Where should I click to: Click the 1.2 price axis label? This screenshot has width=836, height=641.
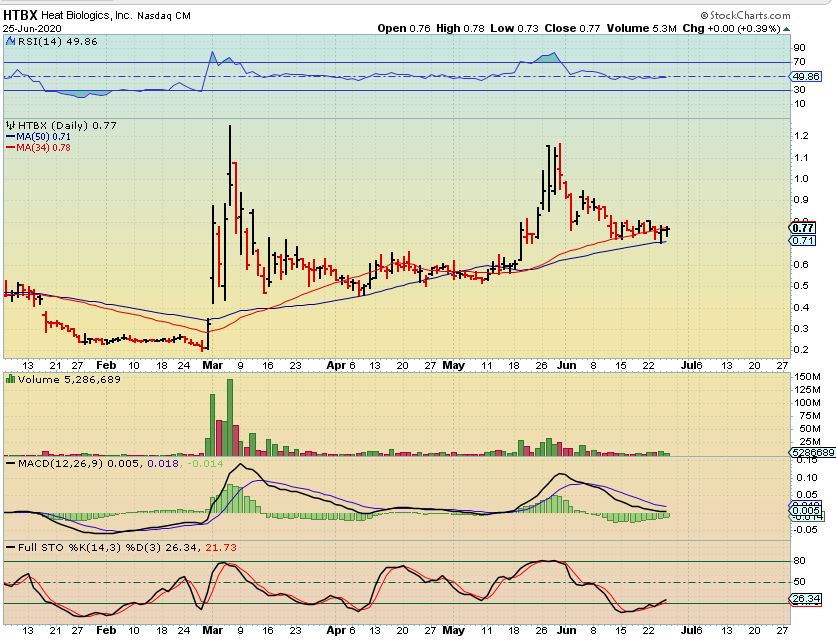[x=801, y=136]
